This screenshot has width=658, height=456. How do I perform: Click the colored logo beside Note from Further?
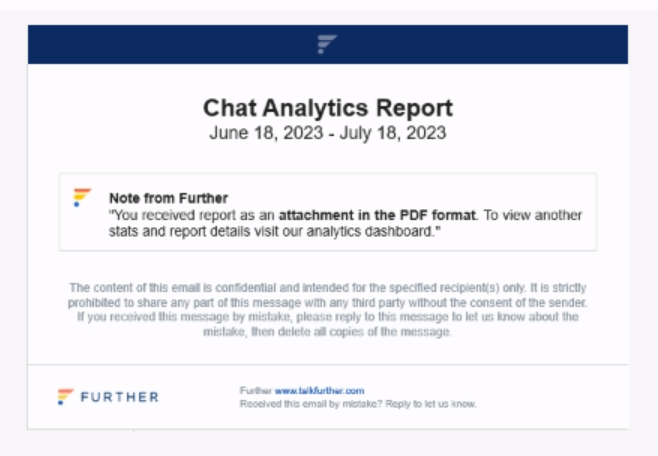(82, 197)
